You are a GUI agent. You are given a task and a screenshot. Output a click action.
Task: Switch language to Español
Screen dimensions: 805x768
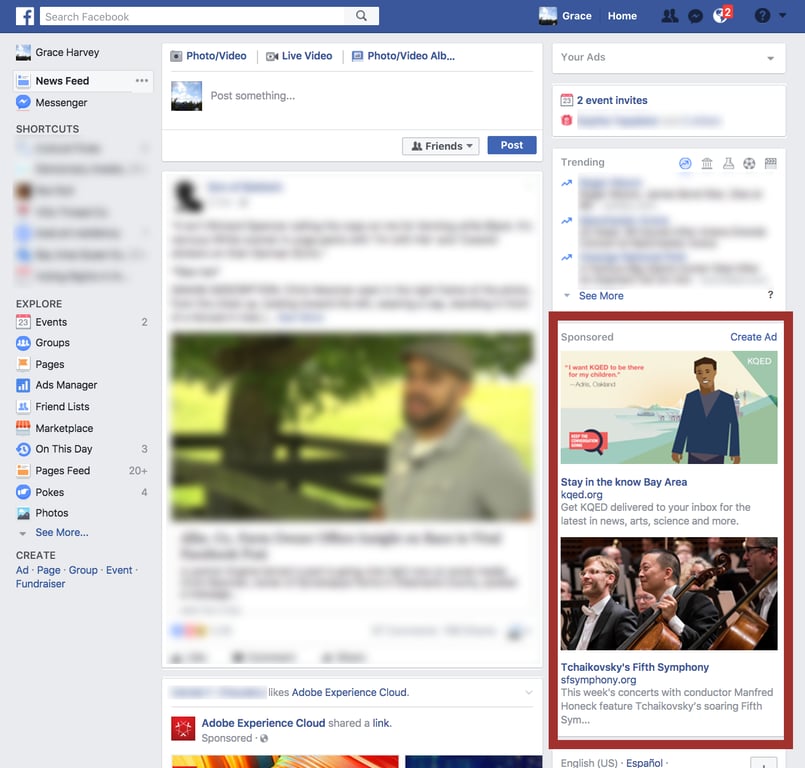click(644, 762)
